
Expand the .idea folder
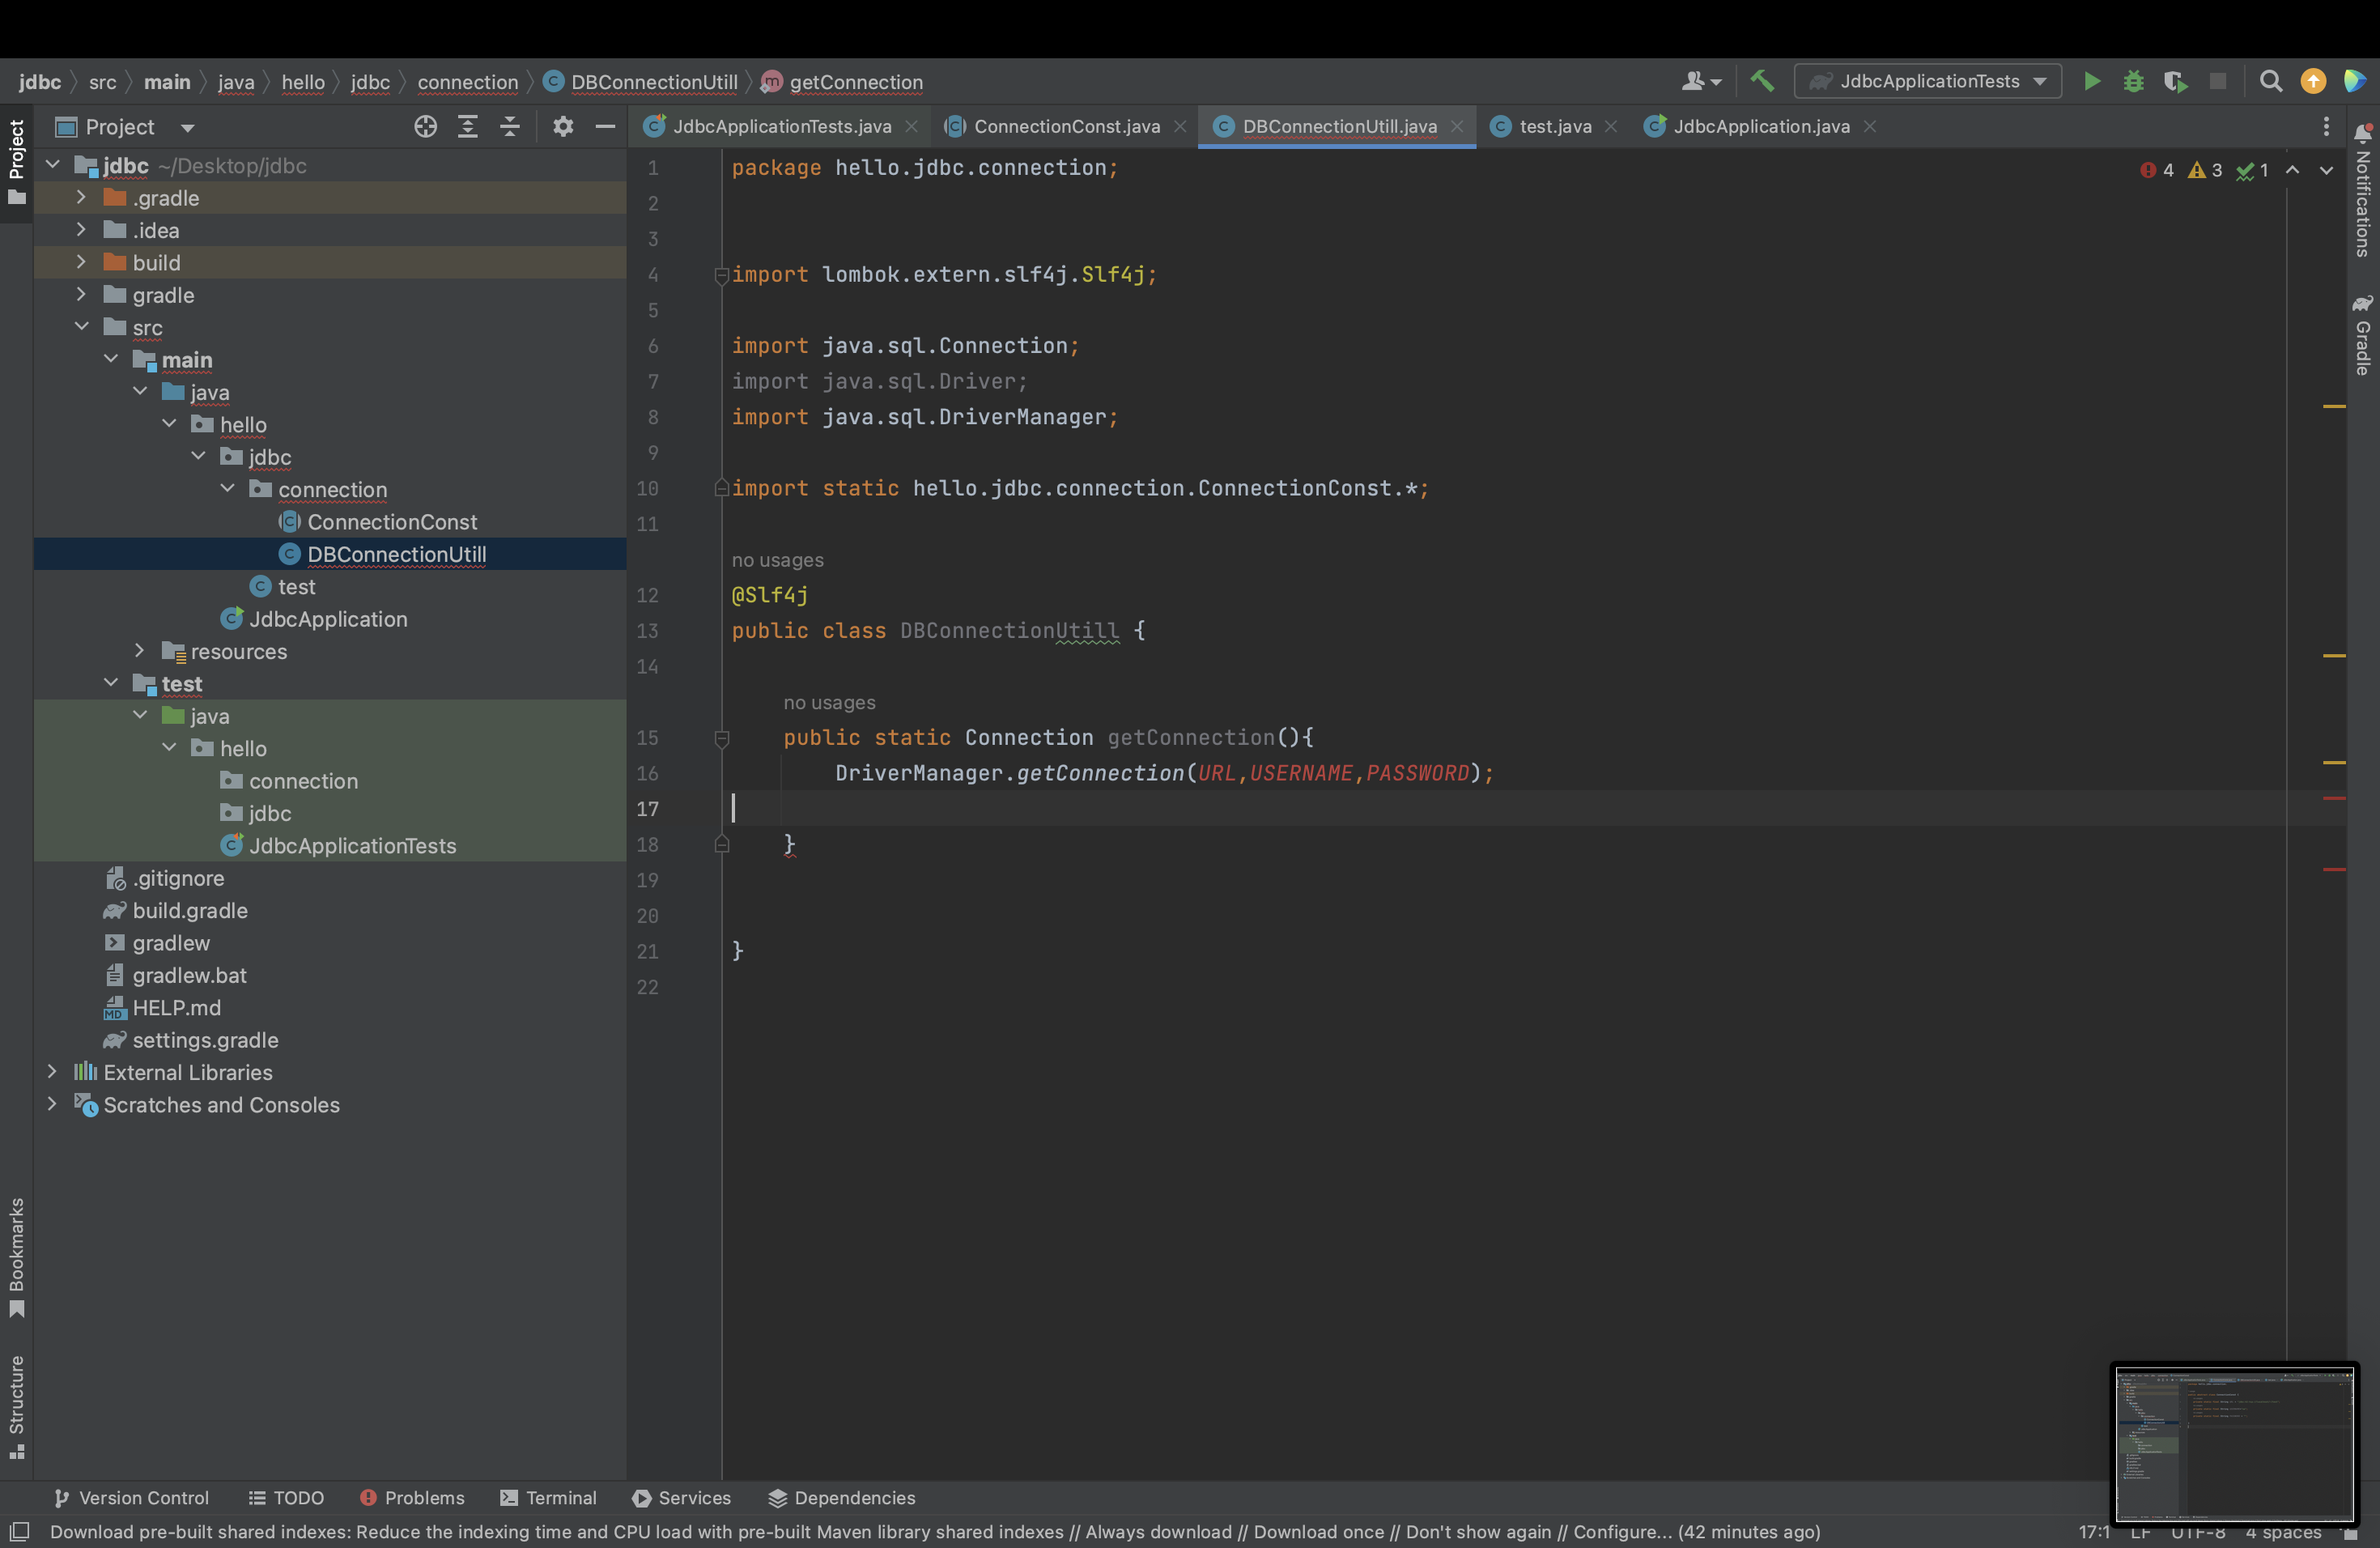[x=81, y=229]
